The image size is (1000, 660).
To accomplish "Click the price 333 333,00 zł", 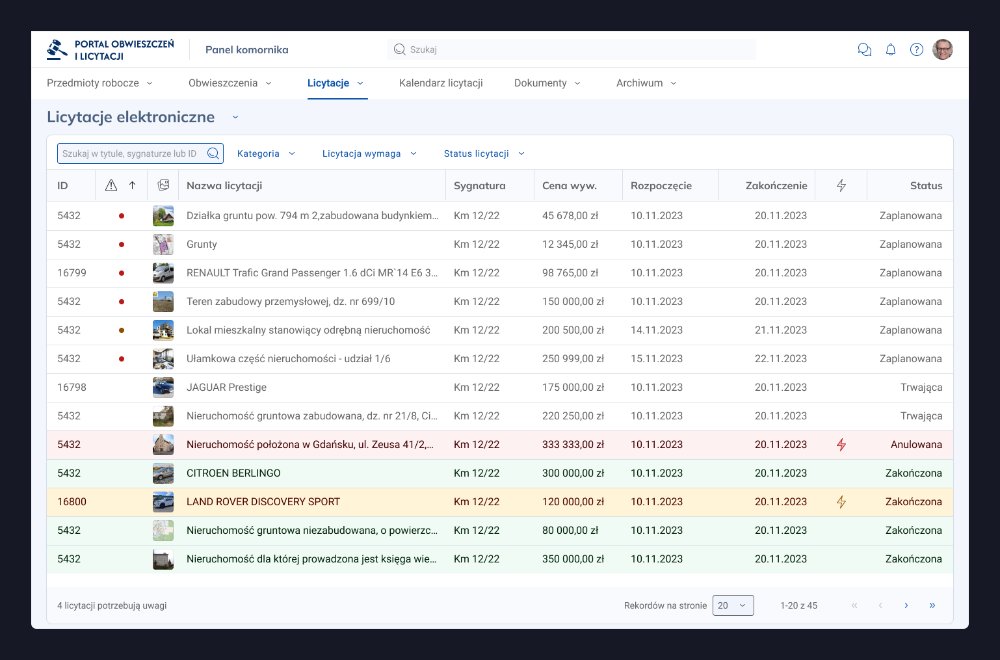I will (x=573, y=444).
